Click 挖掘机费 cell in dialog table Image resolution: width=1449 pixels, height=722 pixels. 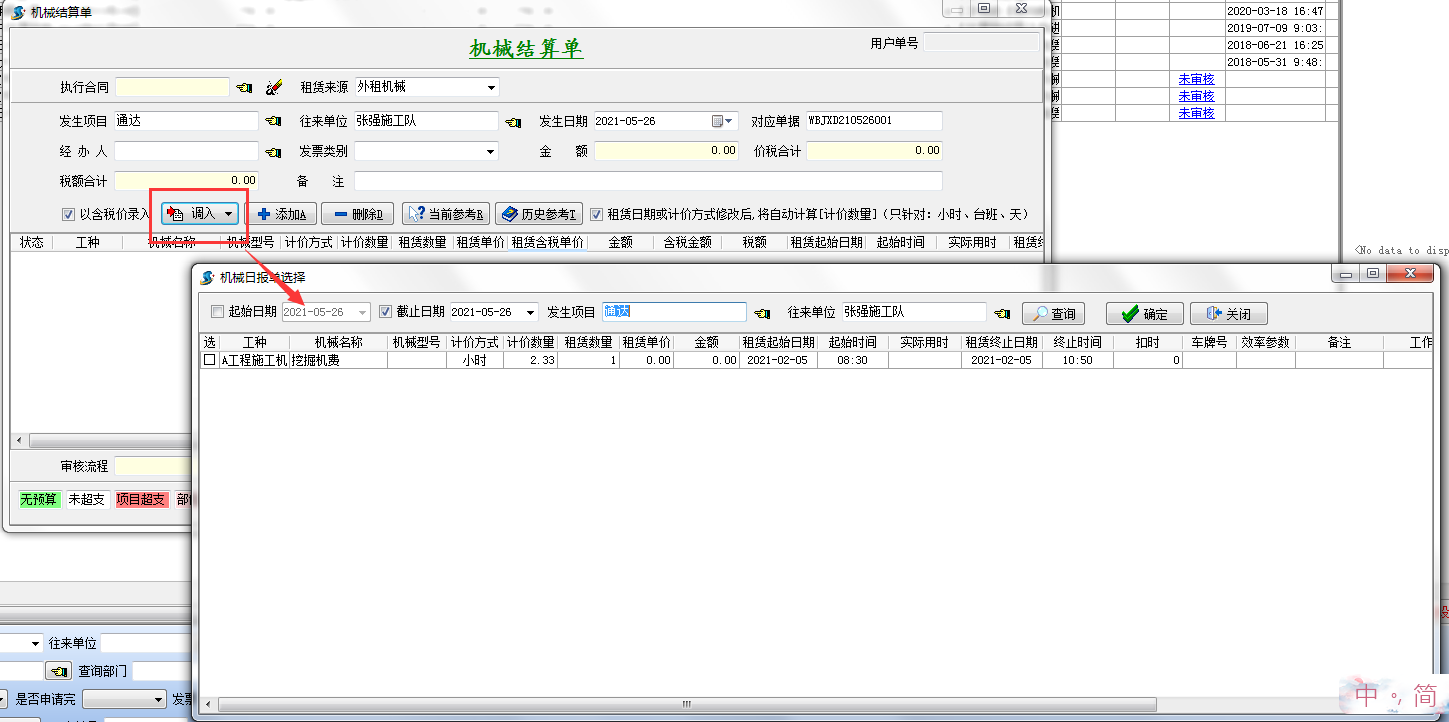pyautogui.click(x=338, y=360)
